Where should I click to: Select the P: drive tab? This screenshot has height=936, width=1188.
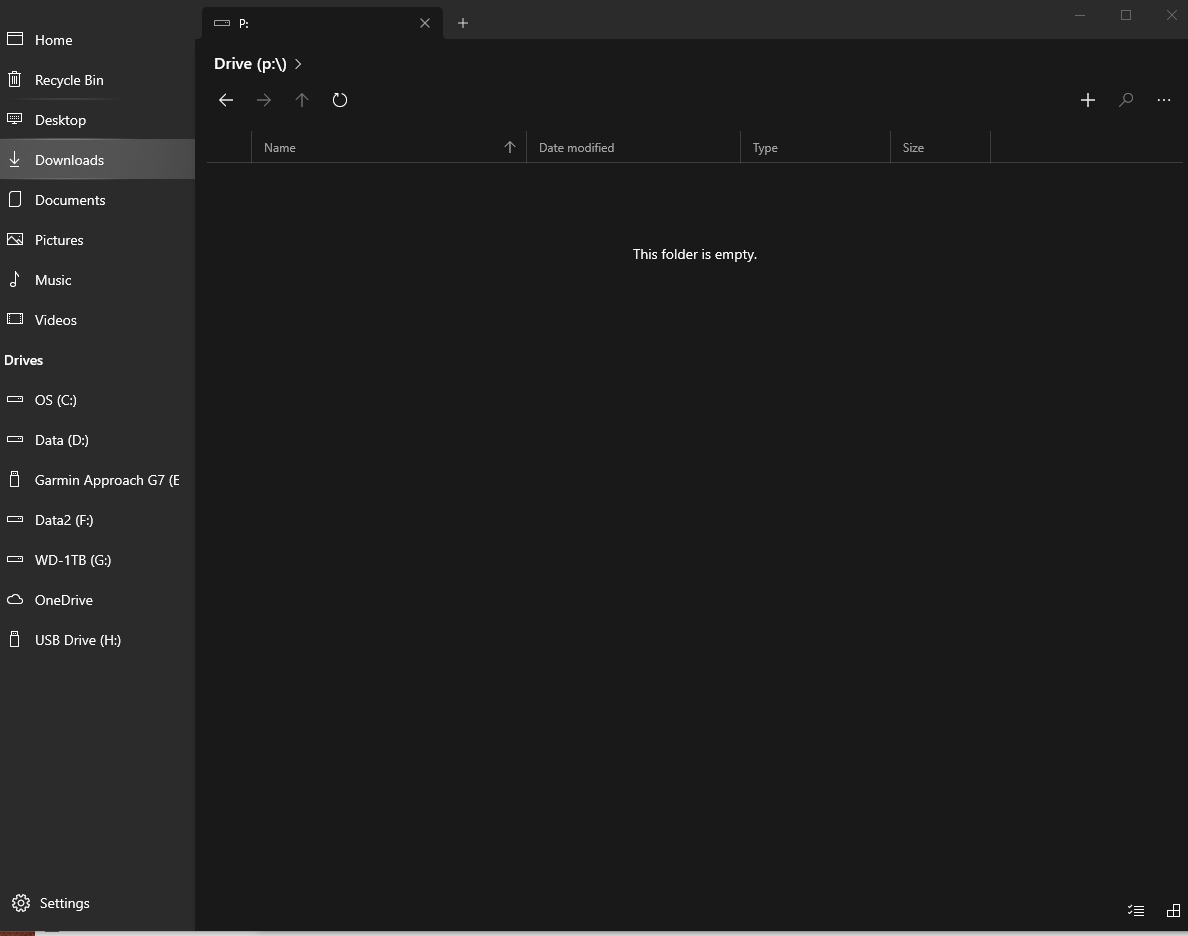pyautogui.click(x=323, y=23)
